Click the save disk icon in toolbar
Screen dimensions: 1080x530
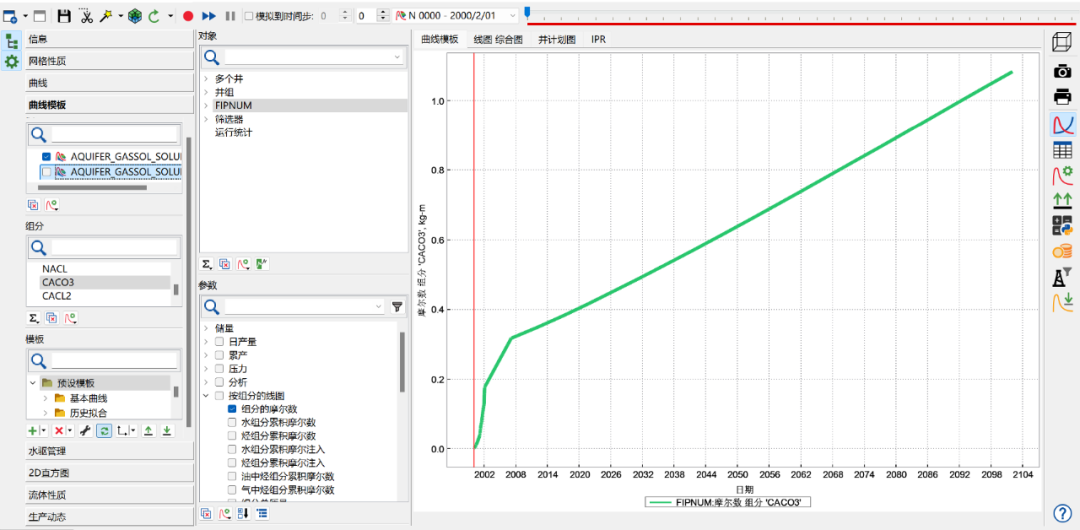(64, 16)
